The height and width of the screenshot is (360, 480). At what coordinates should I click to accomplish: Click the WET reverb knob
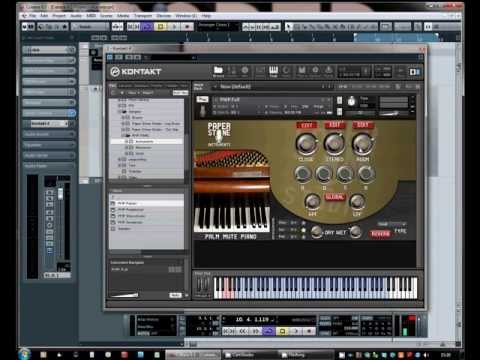point(355,232)
